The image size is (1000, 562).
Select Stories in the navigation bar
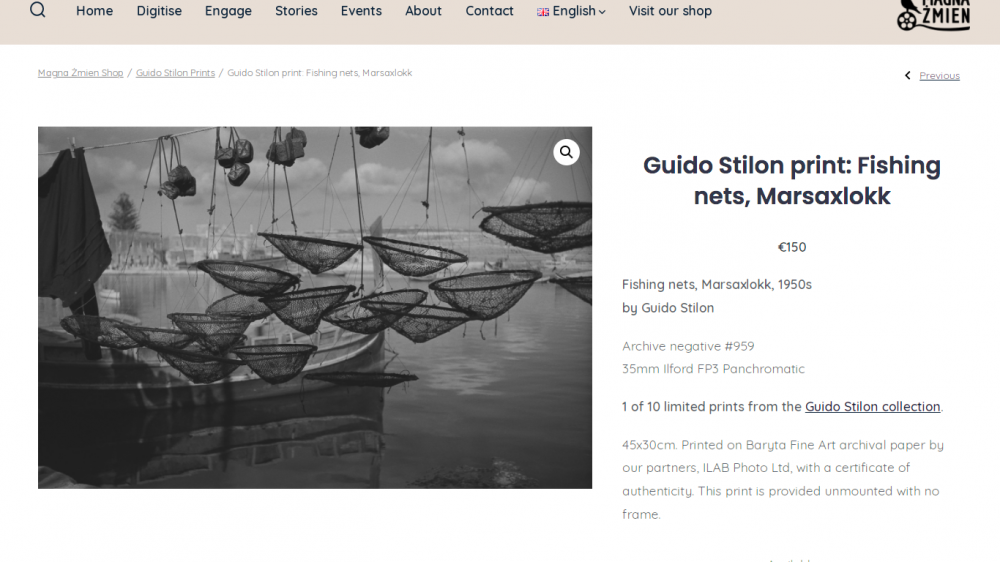tap(296, 11)
